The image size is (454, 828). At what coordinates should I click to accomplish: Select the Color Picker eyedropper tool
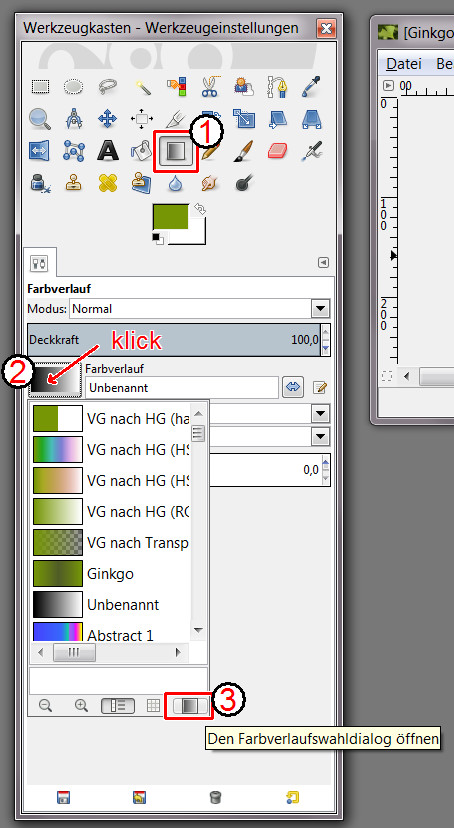click(x=310, y=87)
